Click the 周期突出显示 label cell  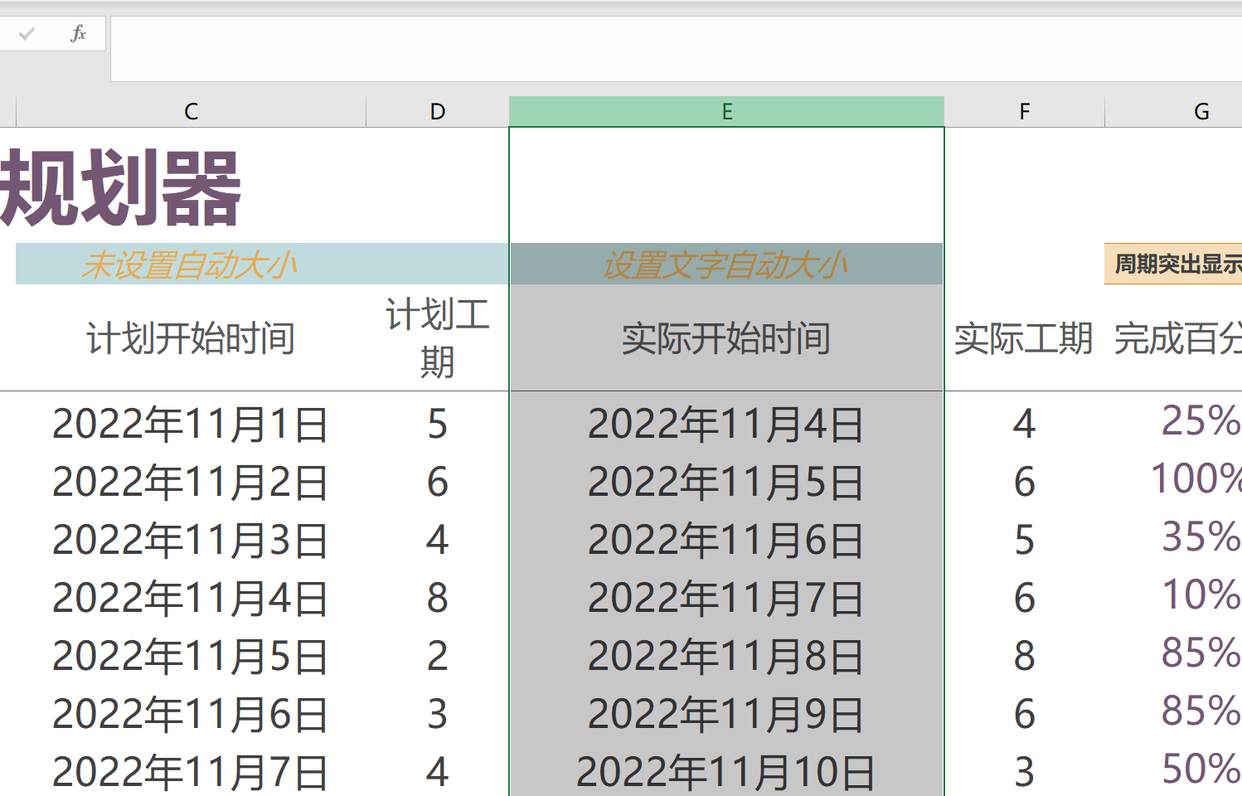(x=1173, y=264)
